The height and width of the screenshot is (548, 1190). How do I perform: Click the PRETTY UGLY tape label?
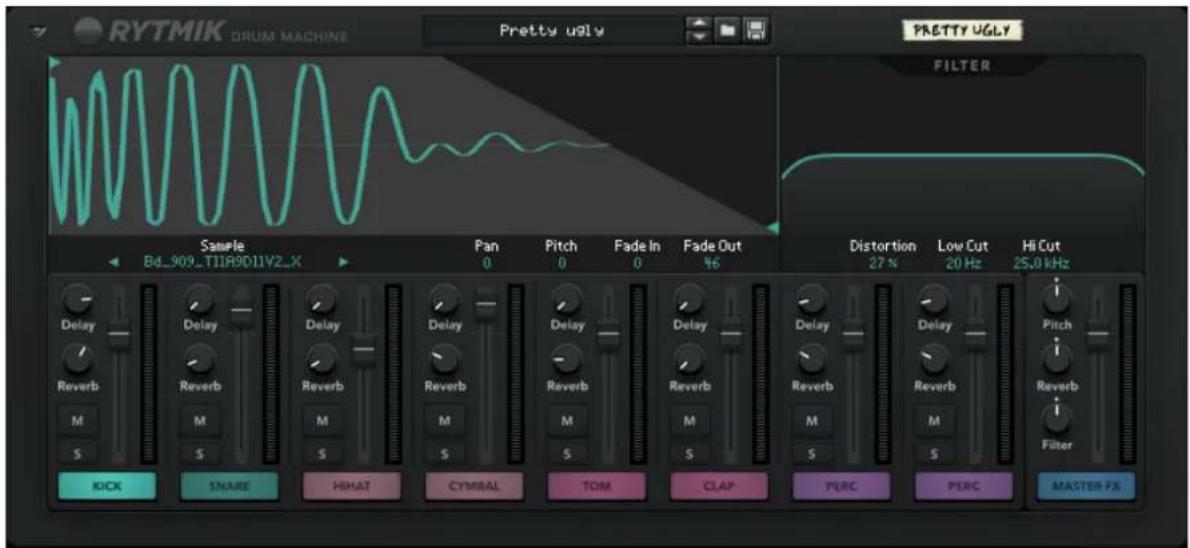tap(962, 30)
